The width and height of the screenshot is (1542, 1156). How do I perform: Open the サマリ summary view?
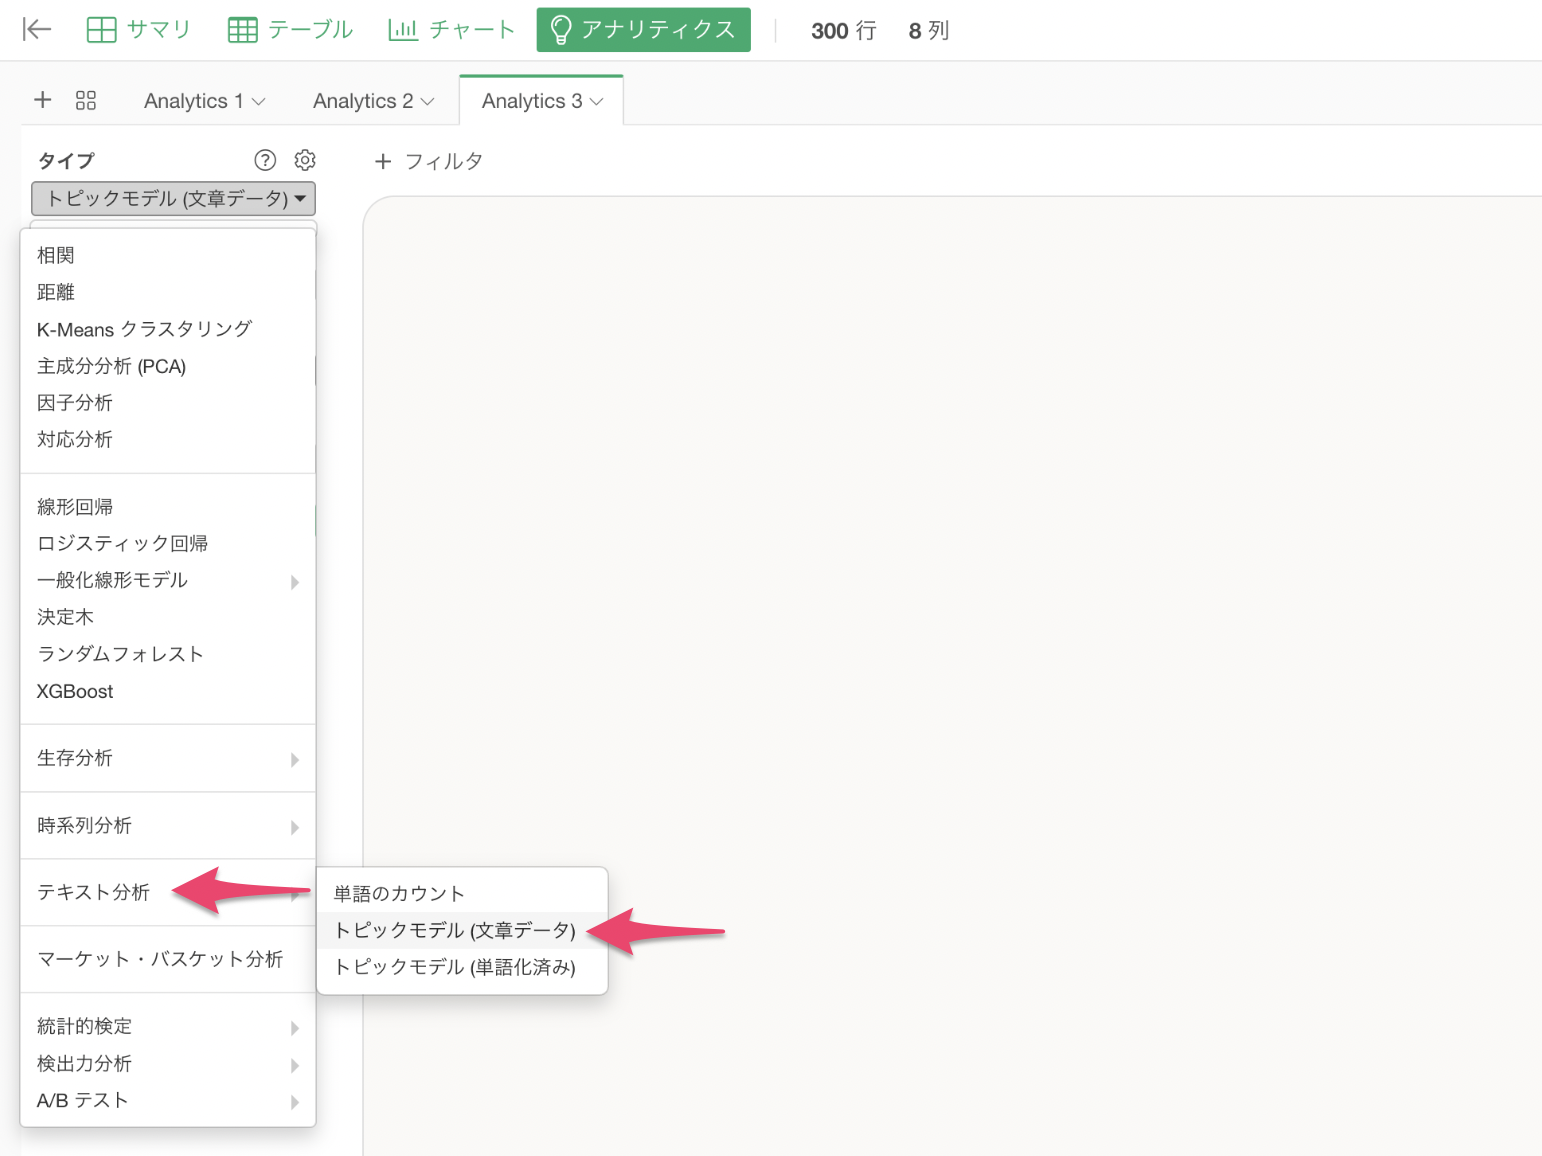[x=138, y=30]
